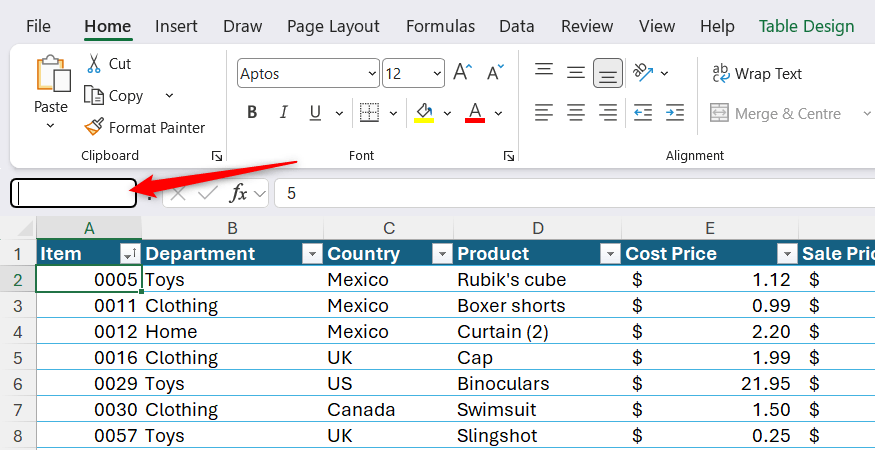Screen dimensions: 875x450
Task: Select row 5 header
Action: tap(18, 357)
